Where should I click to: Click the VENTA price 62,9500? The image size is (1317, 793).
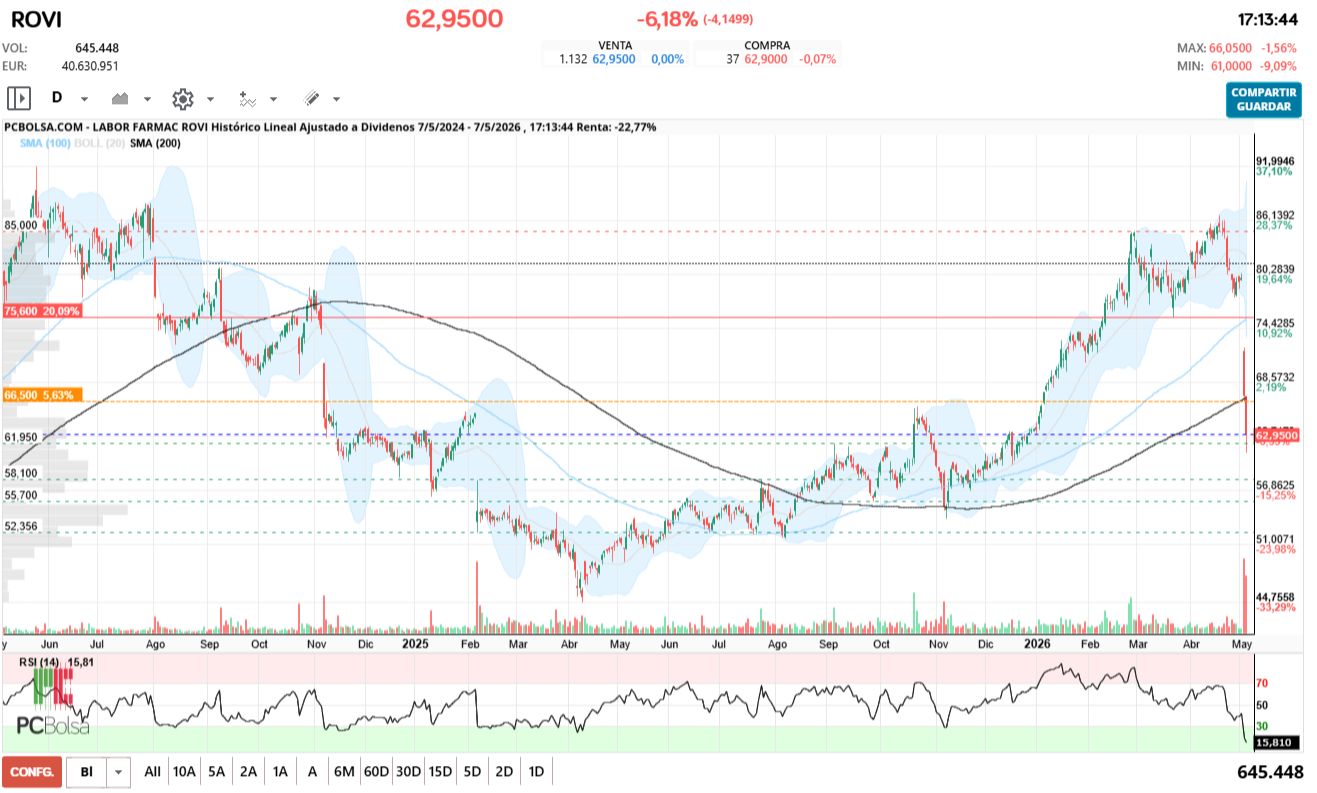(x=614, y=59)
